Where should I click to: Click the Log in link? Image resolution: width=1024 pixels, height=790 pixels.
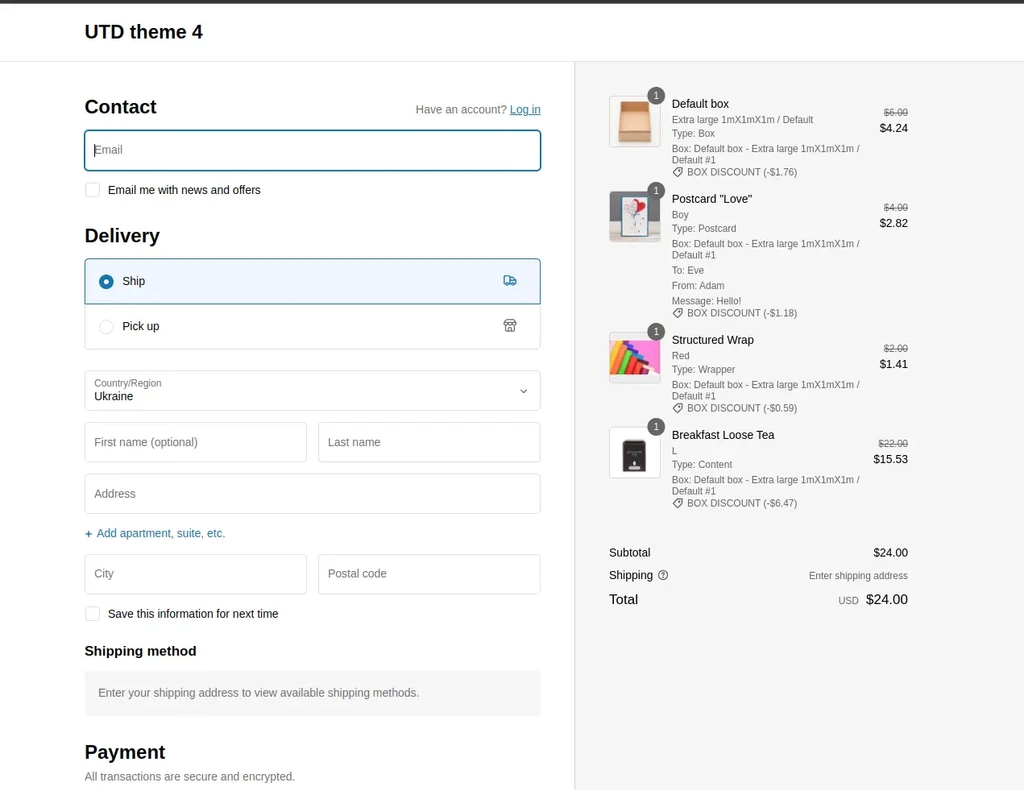[525, 110]
